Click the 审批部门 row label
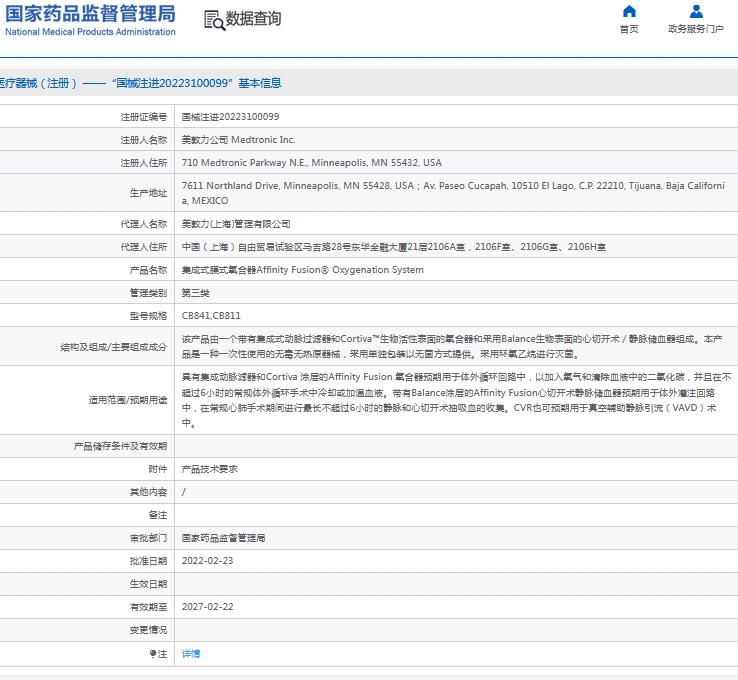738x680 pixels. point(148,538)
